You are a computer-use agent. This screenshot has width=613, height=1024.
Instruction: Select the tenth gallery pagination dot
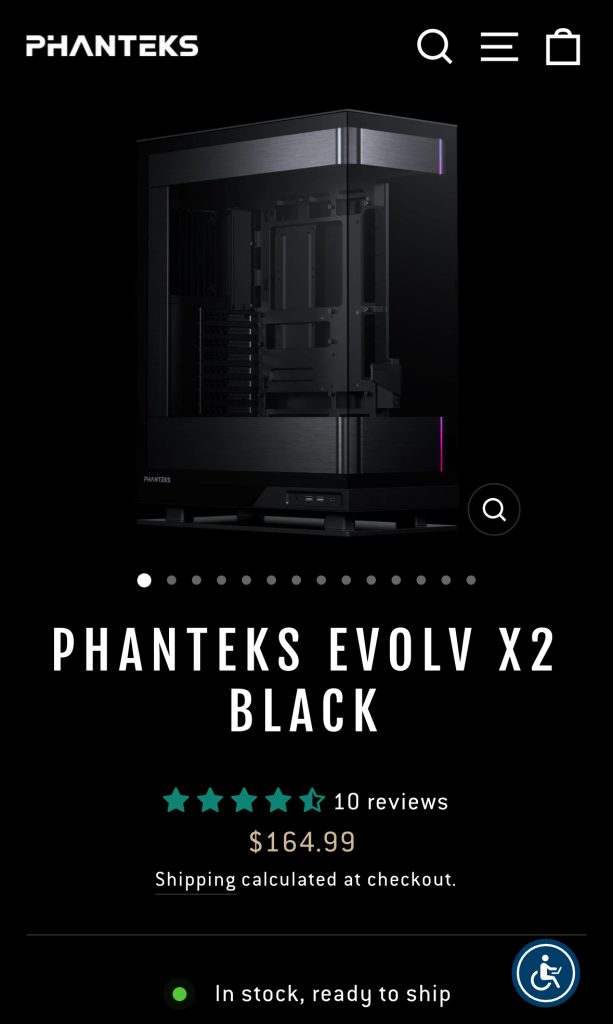click(x=371, y=580)
